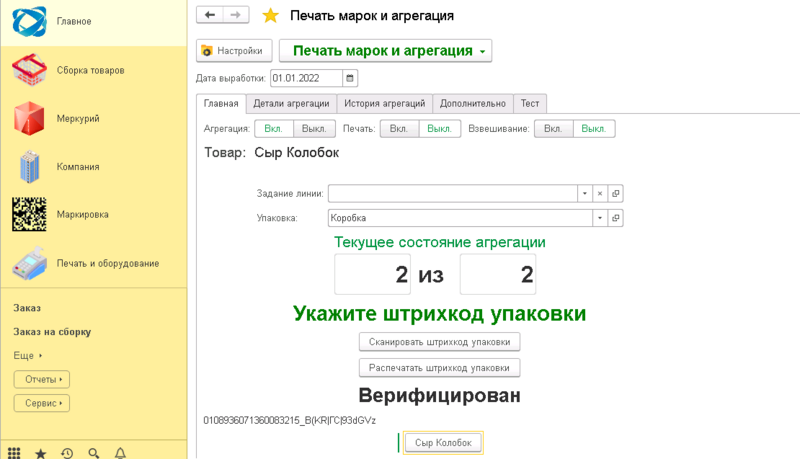The height and width of the screenshot is (459, 800).
Task: Switch to Детали агрегации tab
Action: pyautogui.click(x=290, y=103)
